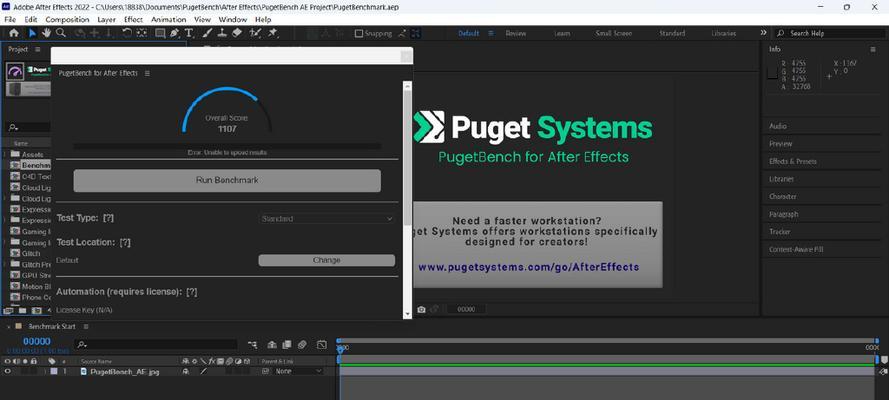Image resolution: width=889 pixels, height=400 pixels.
Task: Select the Pen tool
Action: tap(175, 33)
